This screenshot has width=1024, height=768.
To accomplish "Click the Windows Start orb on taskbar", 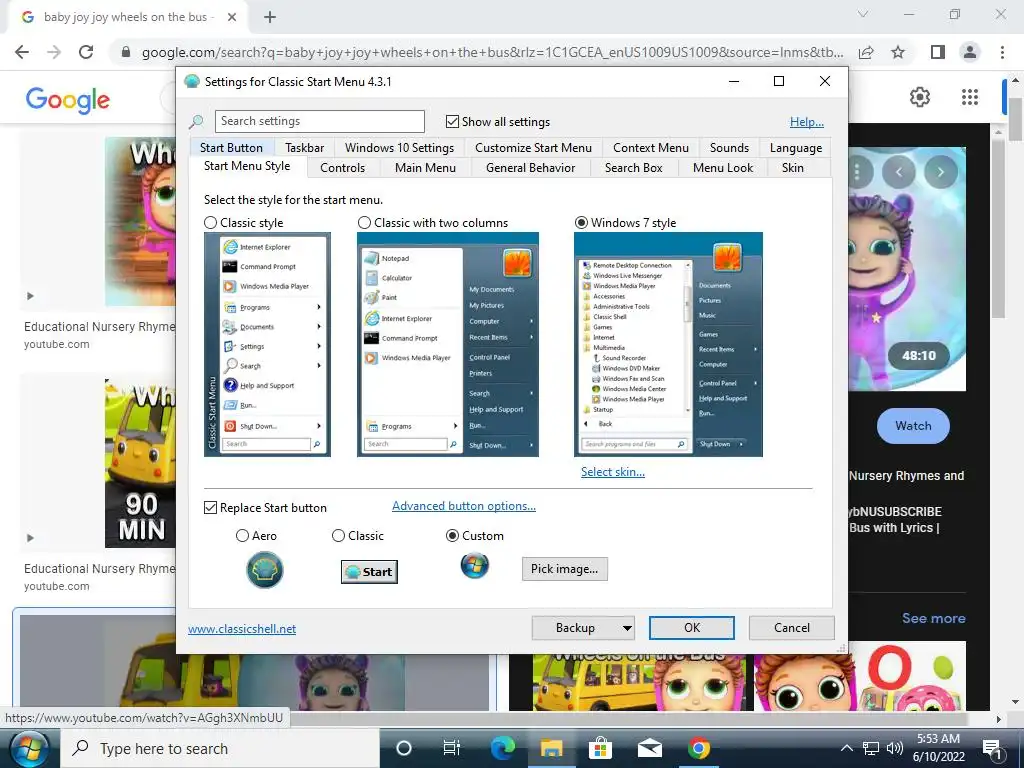I will [29, 748].
